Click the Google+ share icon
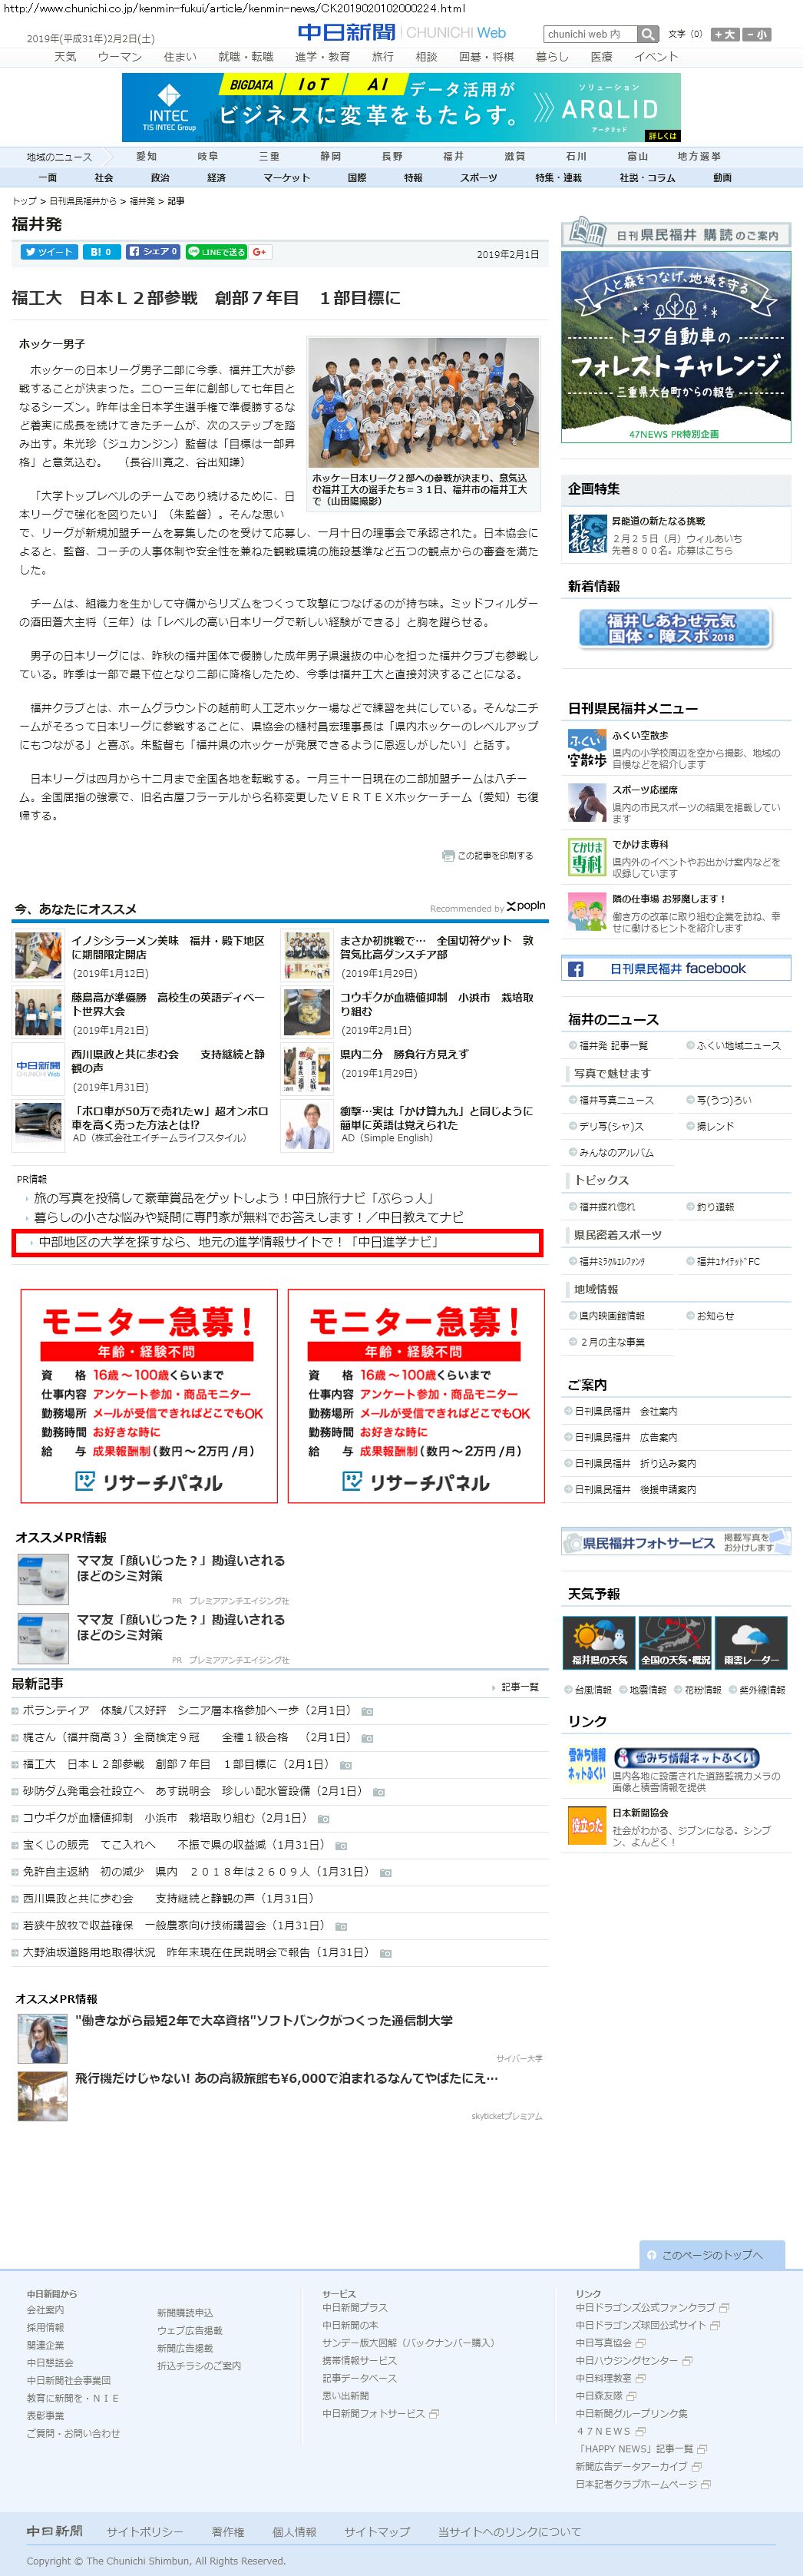The height and width of the screenshot is (2576, 803). 260,252
